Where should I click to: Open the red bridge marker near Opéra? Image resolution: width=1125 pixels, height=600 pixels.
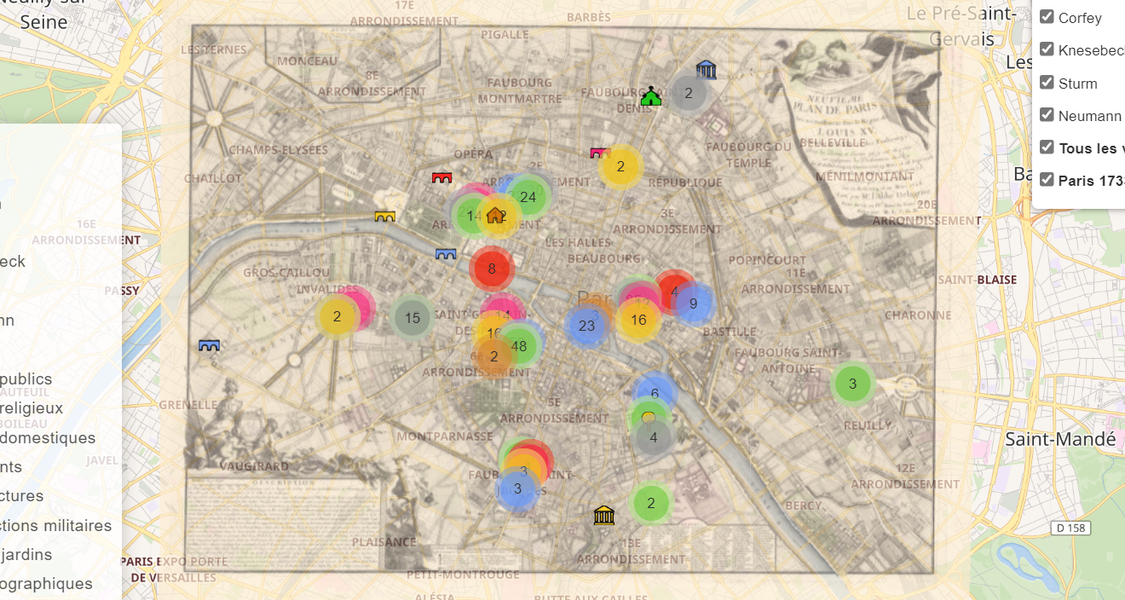(442, 177)
